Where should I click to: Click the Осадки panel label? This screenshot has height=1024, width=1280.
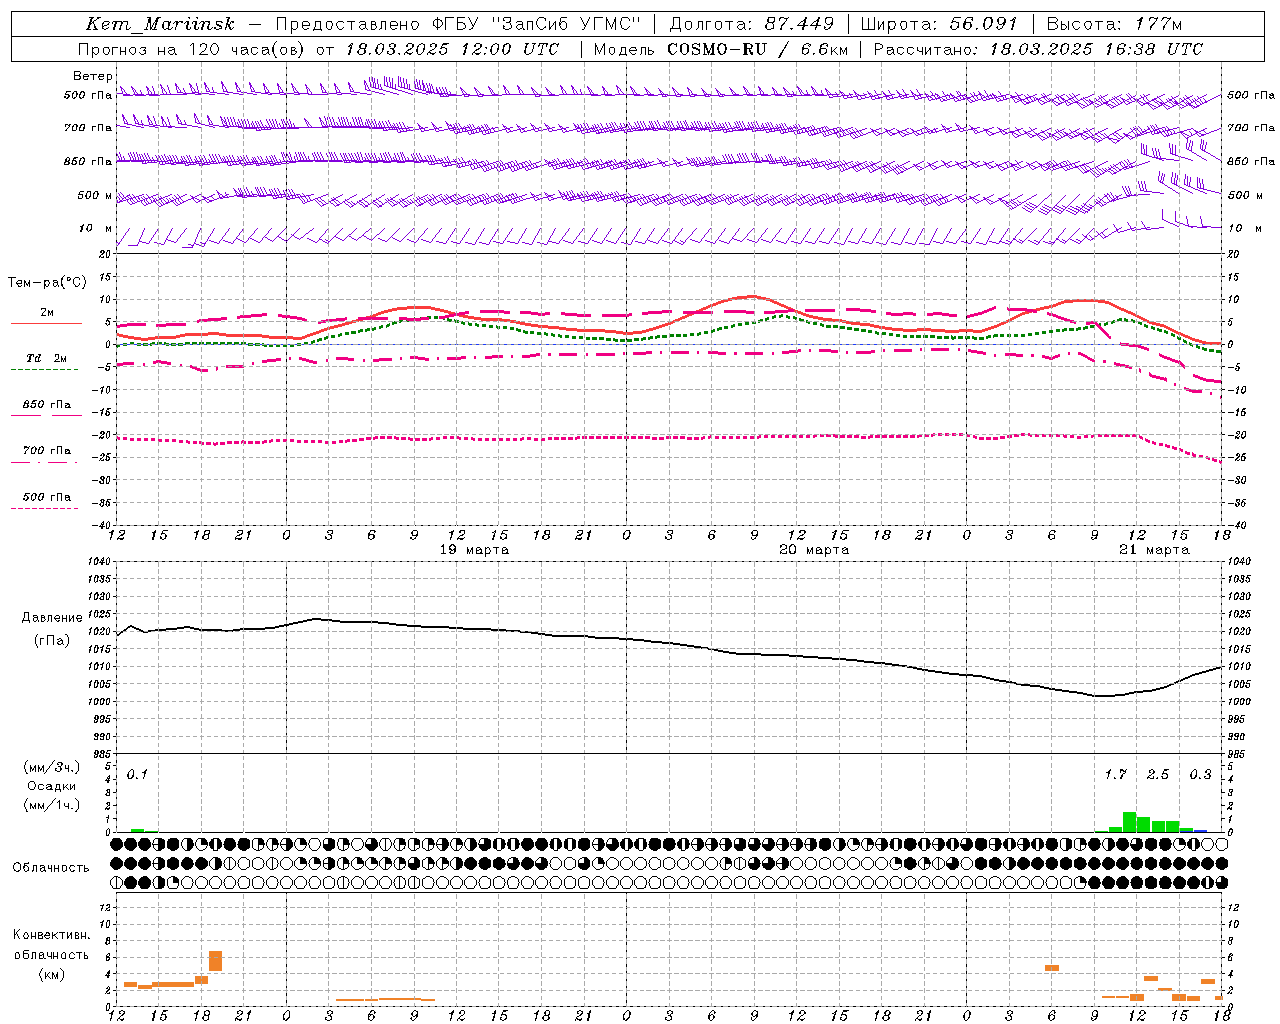pyautogui.click(x=52, y=786)
